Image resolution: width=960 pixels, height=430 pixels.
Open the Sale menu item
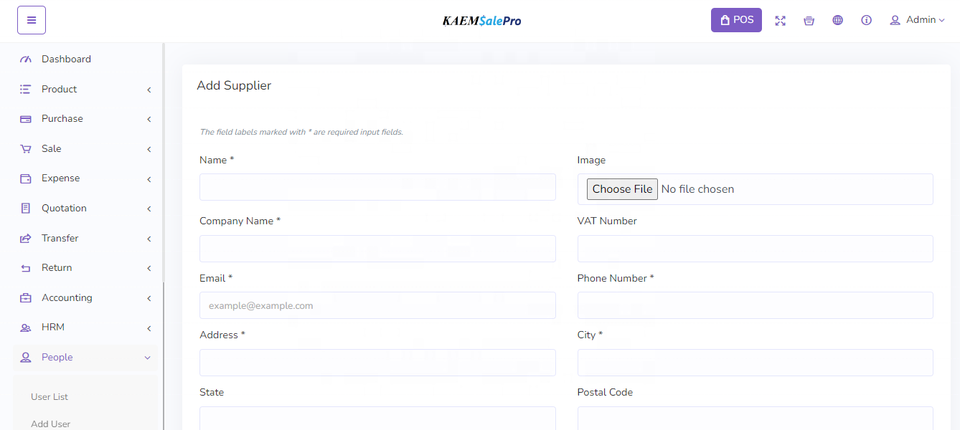point(51,149)
